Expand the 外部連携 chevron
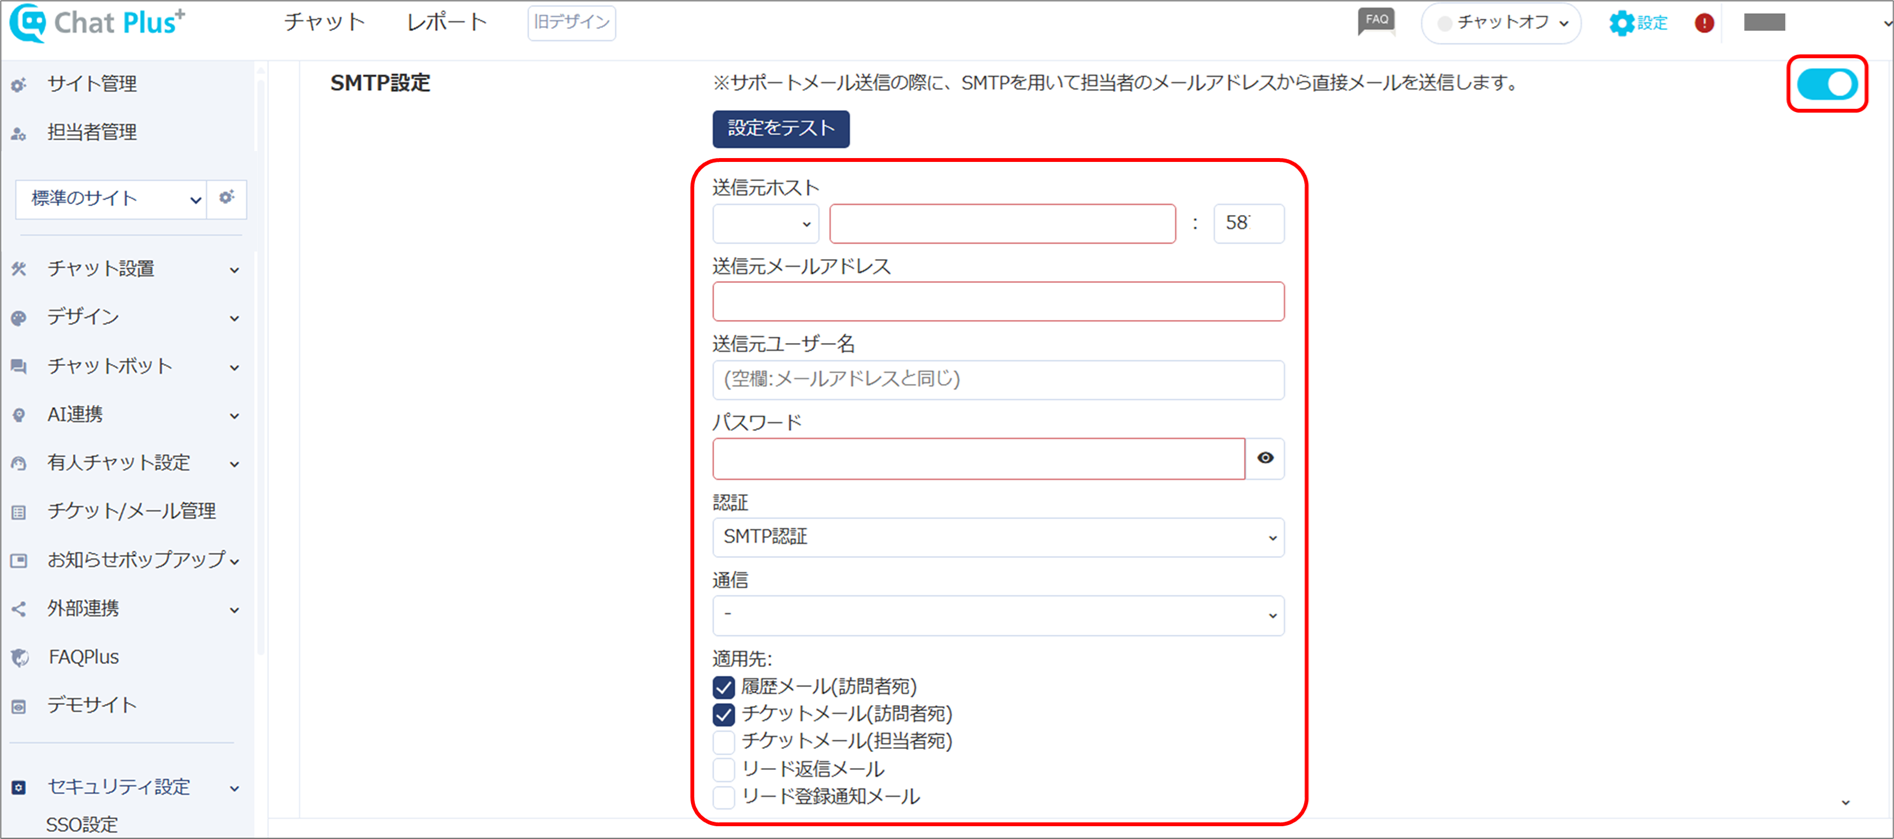 pos(234,610)
